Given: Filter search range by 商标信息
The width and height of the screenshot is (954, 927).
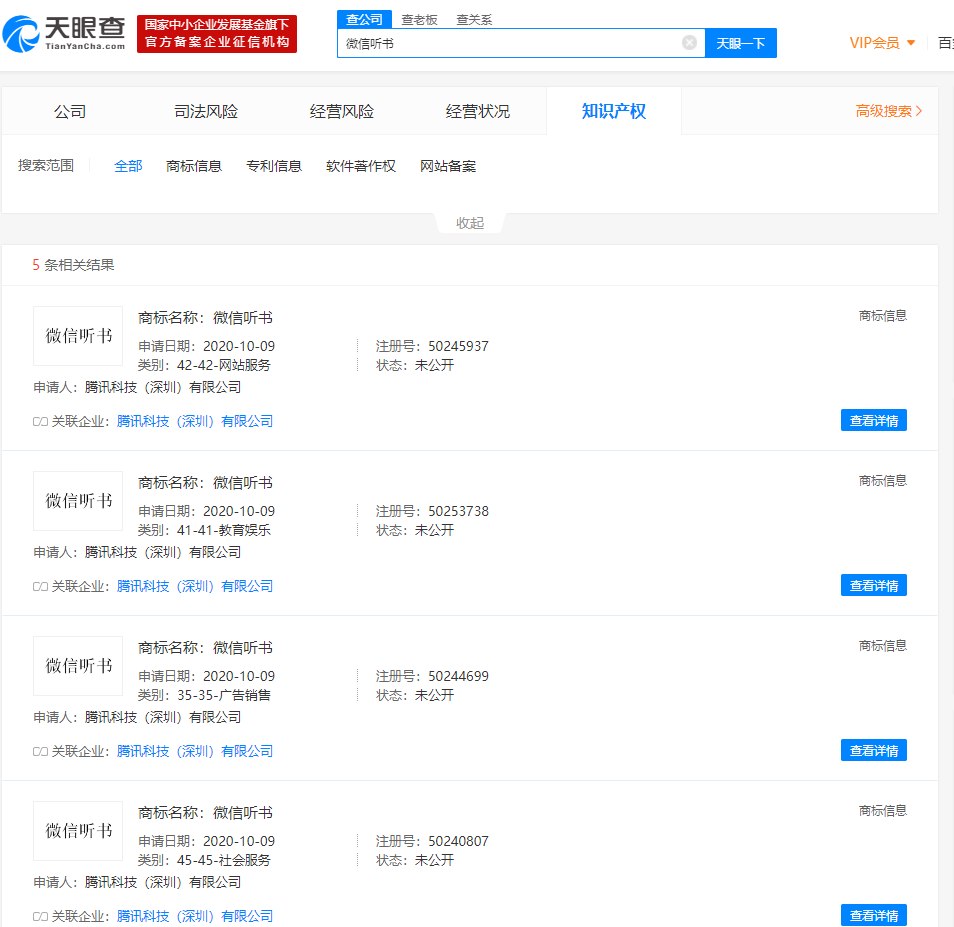Looking at the screenshot, I should click(x=194, y=166).
